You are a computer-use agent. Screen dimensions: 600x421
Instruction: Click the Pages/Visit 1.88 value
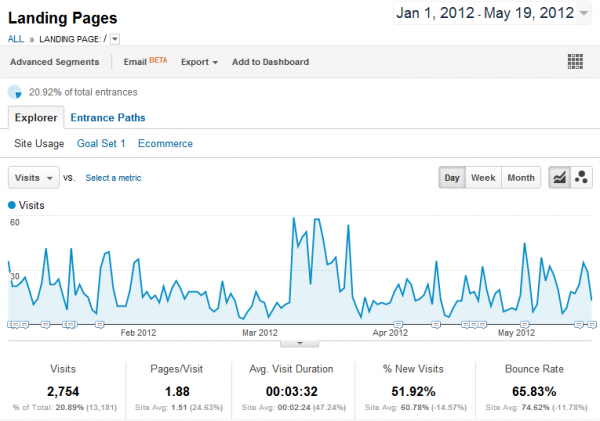[177, 392]
